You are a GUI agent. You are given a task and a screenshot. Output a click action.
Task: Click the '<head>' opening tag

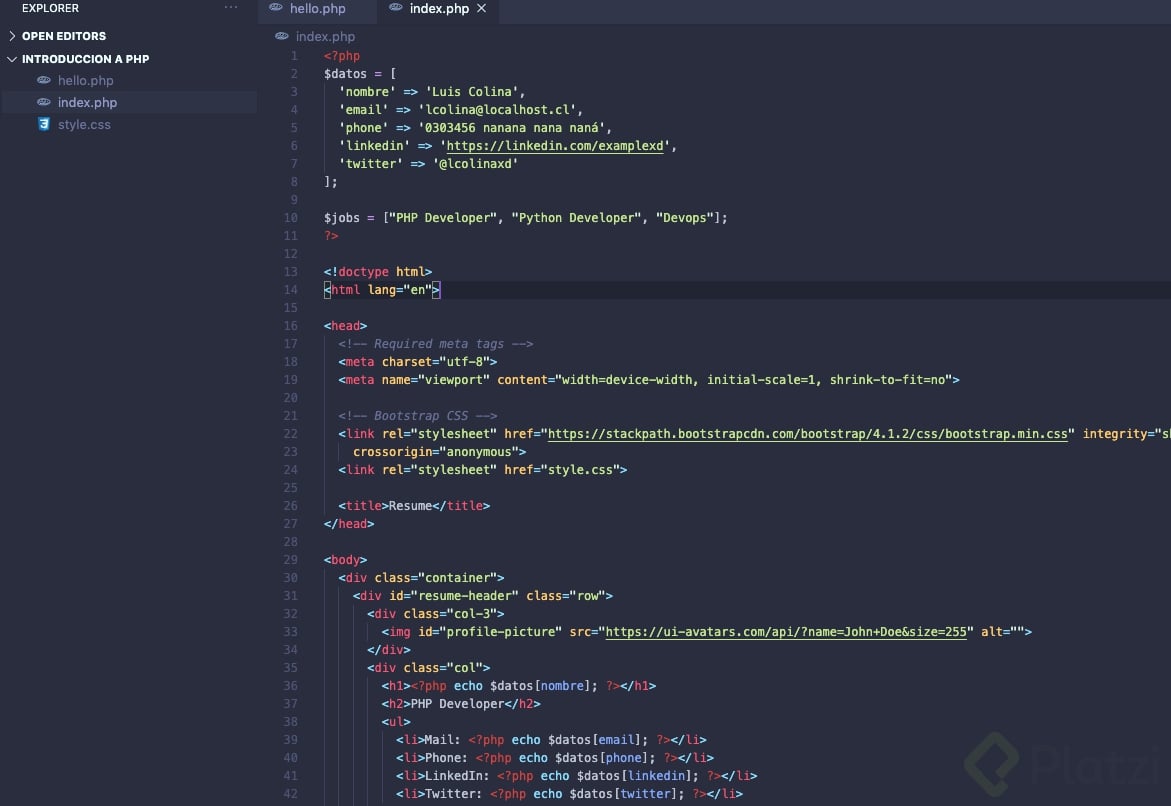coord(345,326)
